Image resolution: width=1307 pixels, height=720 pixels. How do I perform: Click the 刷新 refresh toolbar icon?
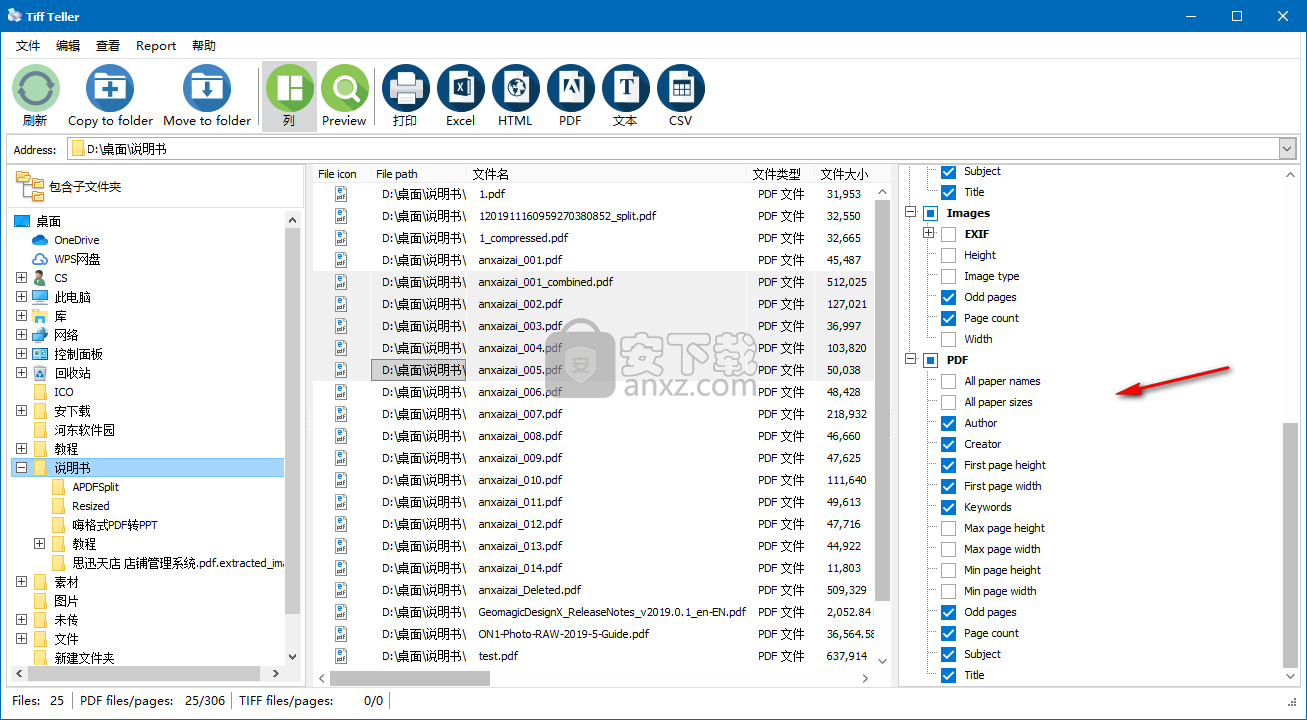[35, 88]
